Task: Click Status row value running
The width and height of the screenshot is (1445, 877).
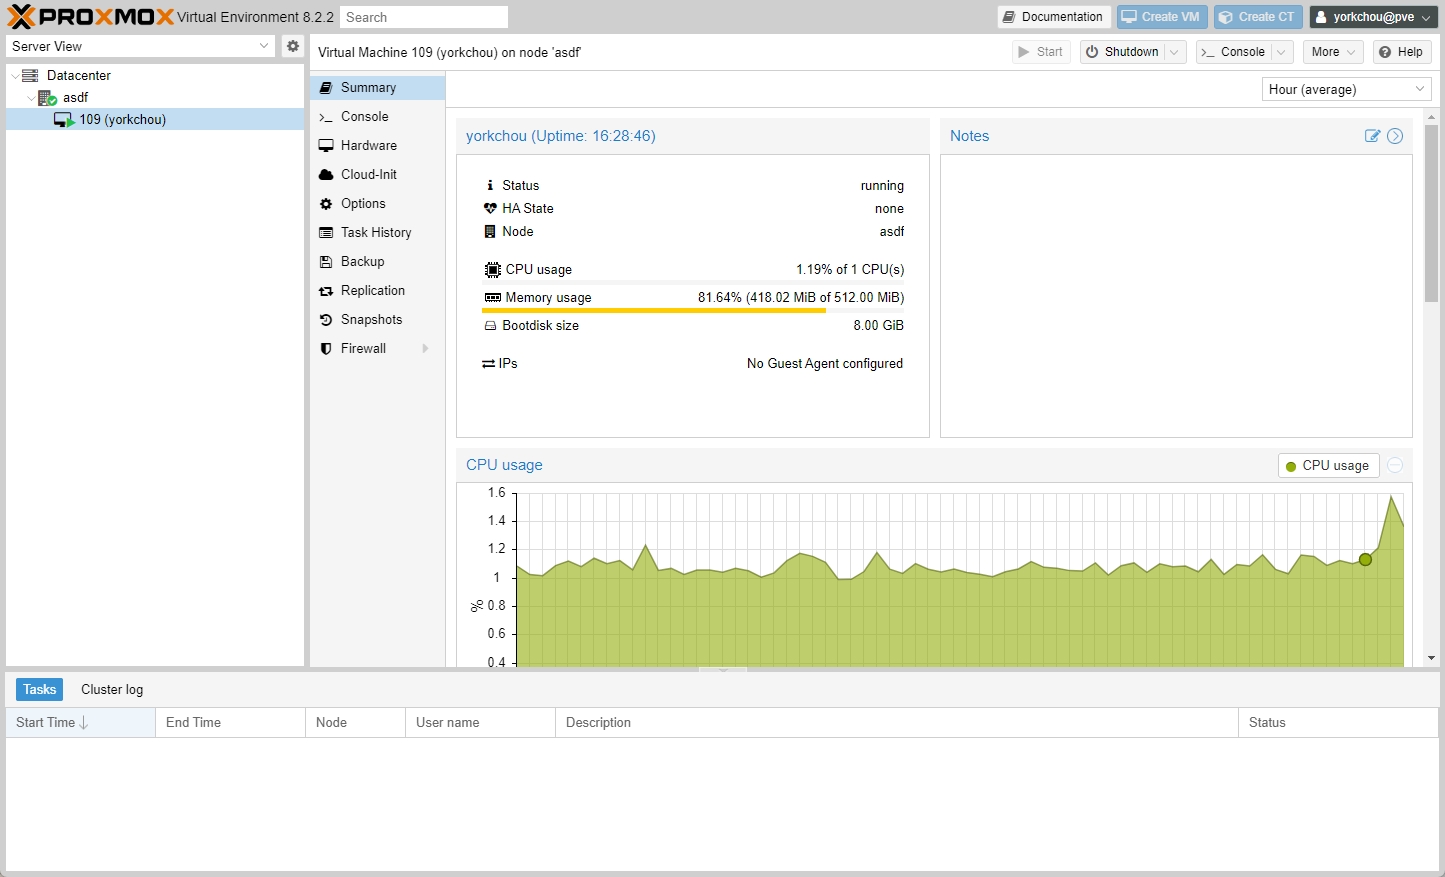Action: [x=882, y=186]
